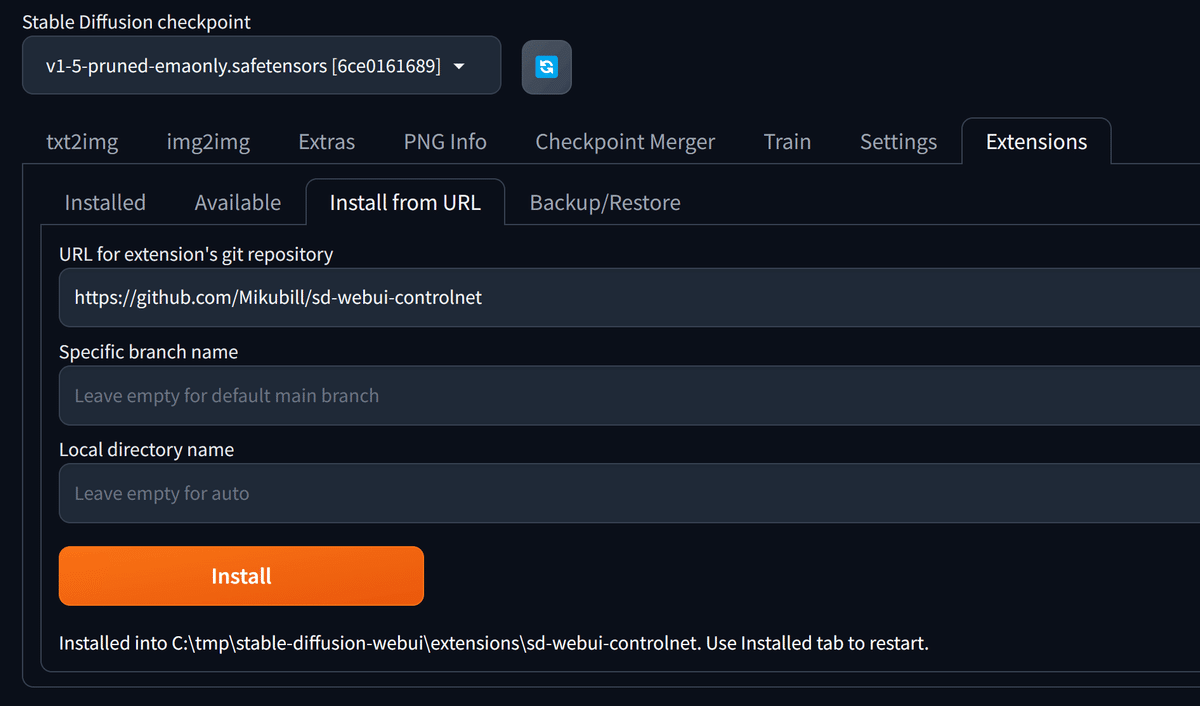Click the 'Specific branch name' label
The height and width of the screenshot is (706, 1200).
point(148,352)
